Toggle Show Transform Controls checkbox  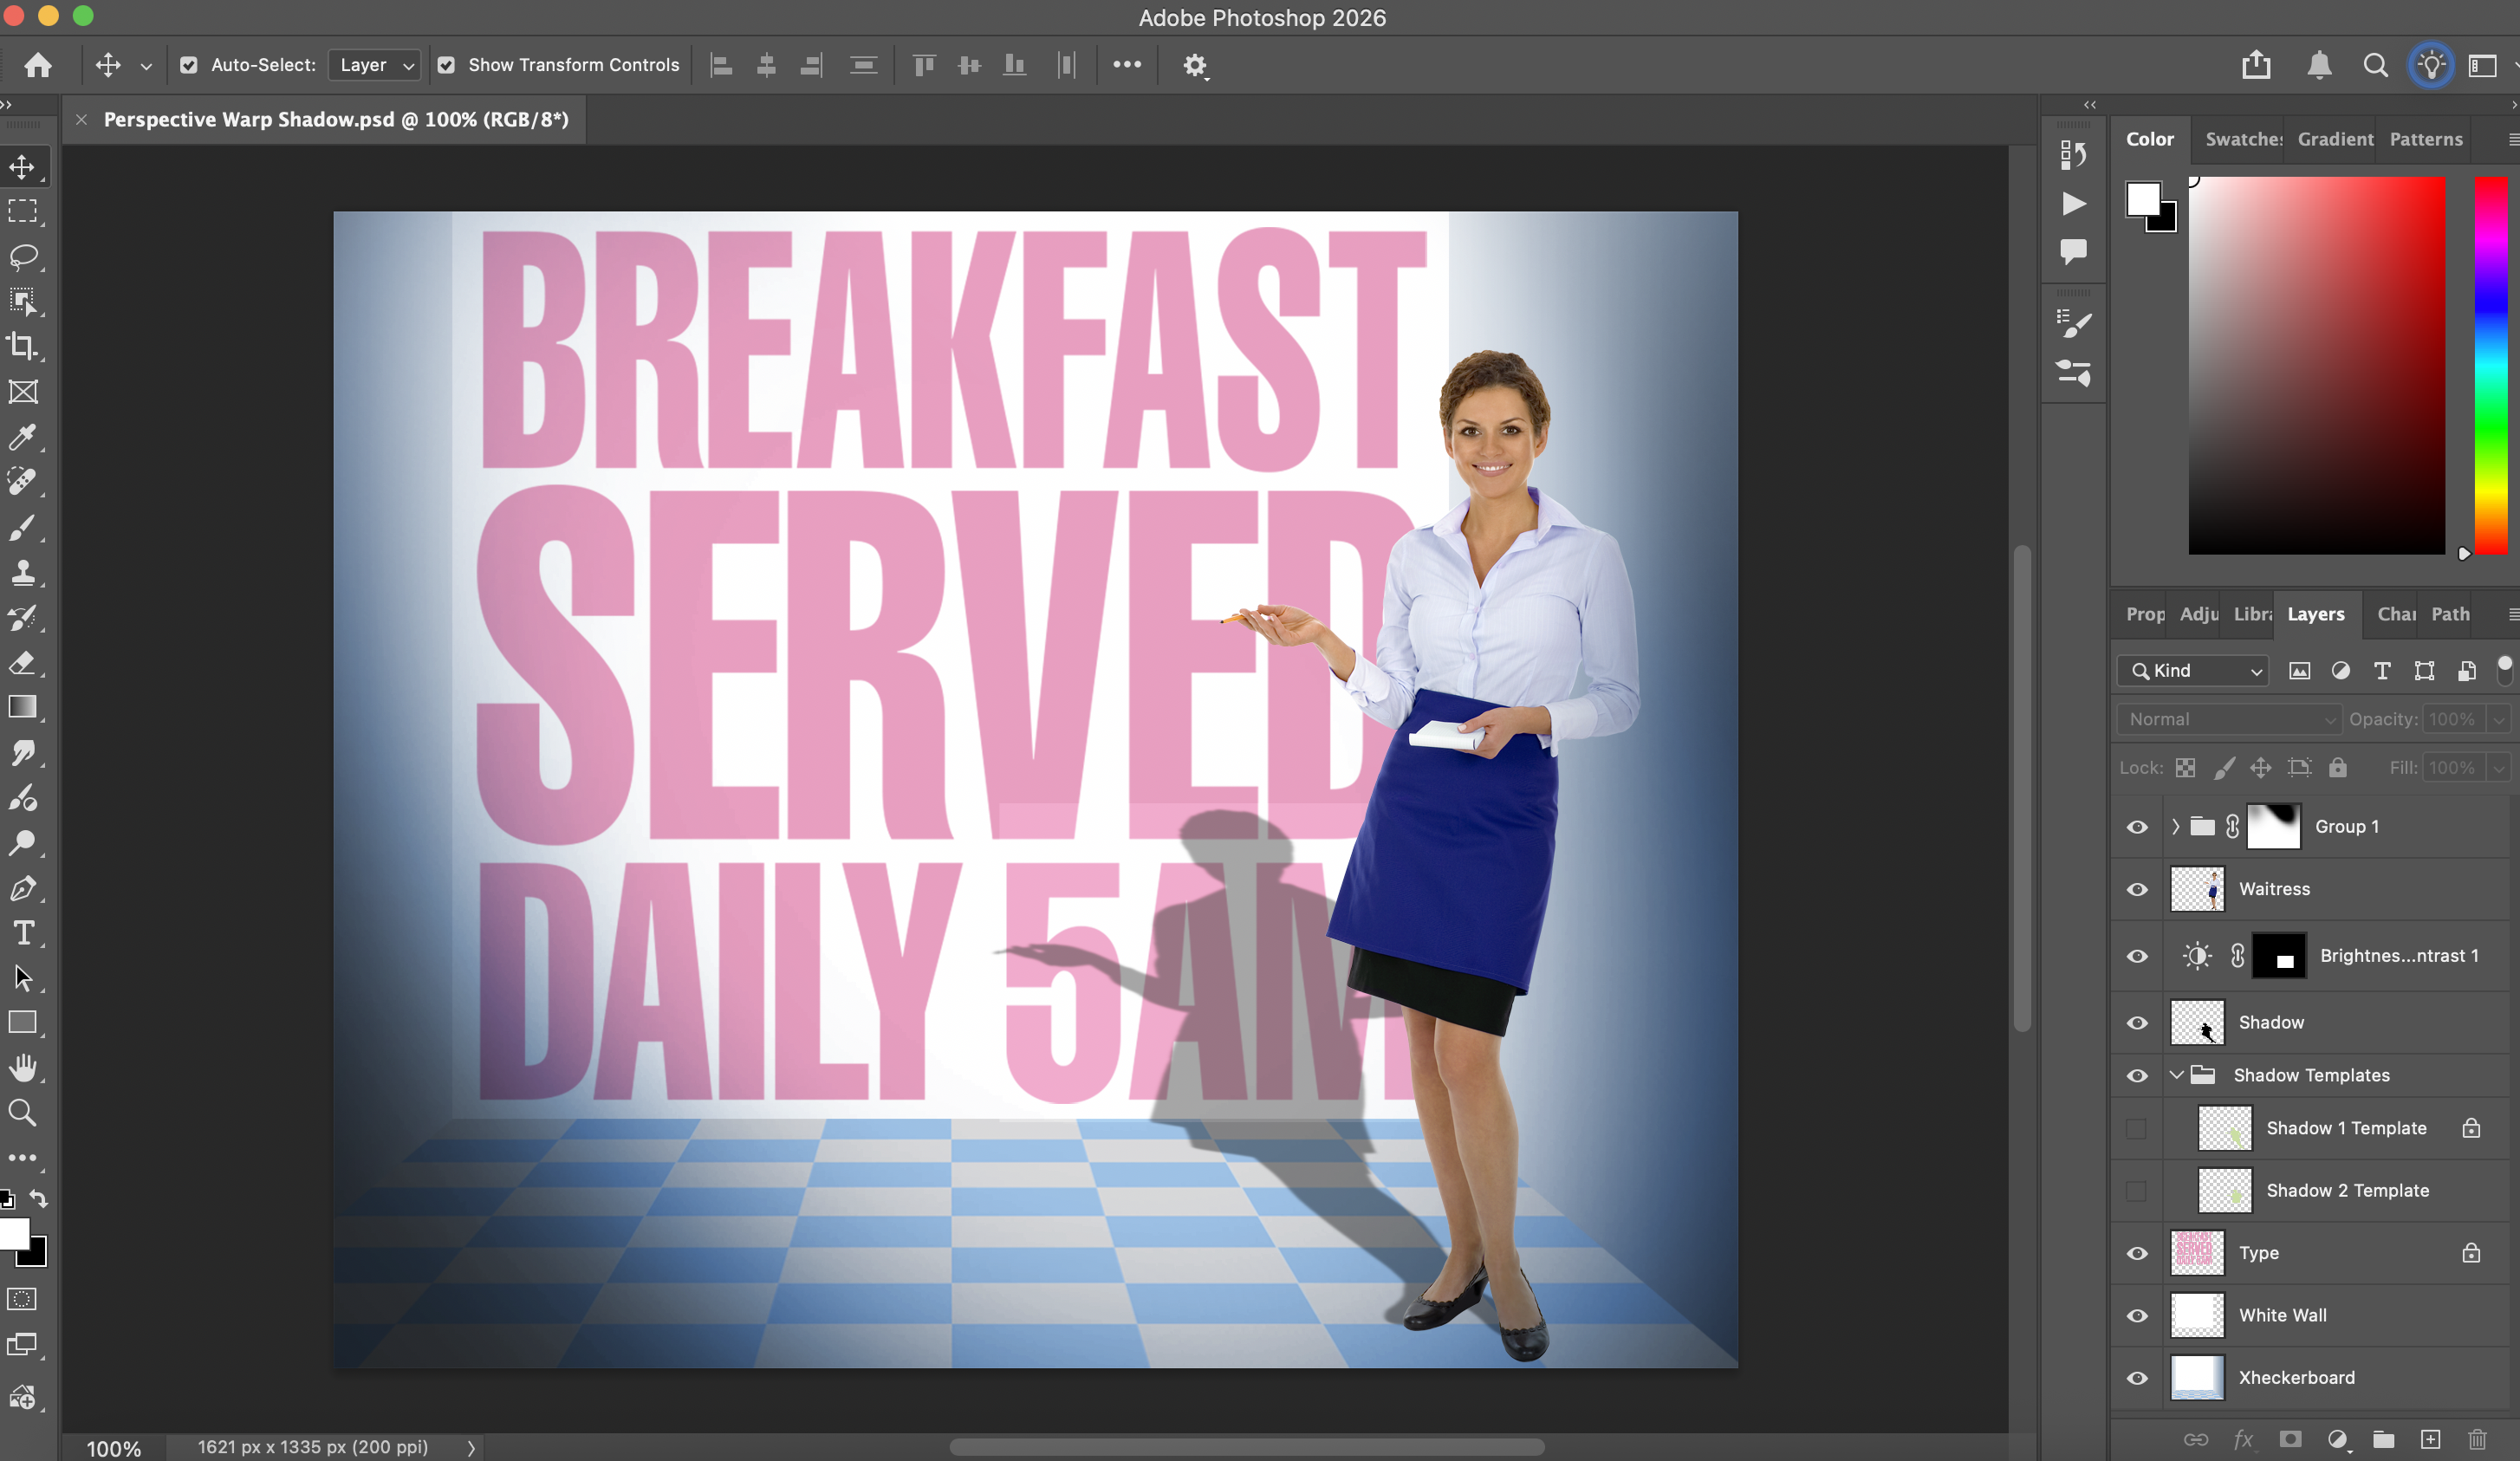pyautogui.click(x=446, y=65)
